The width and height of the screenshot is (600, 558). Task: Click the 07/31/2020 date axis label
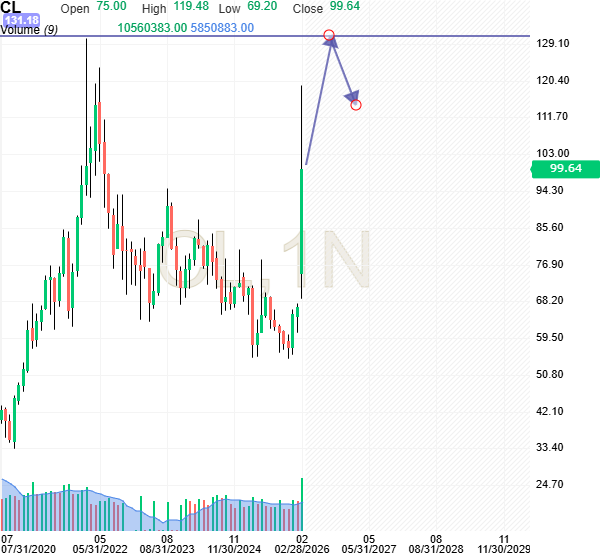pos(28,550)
